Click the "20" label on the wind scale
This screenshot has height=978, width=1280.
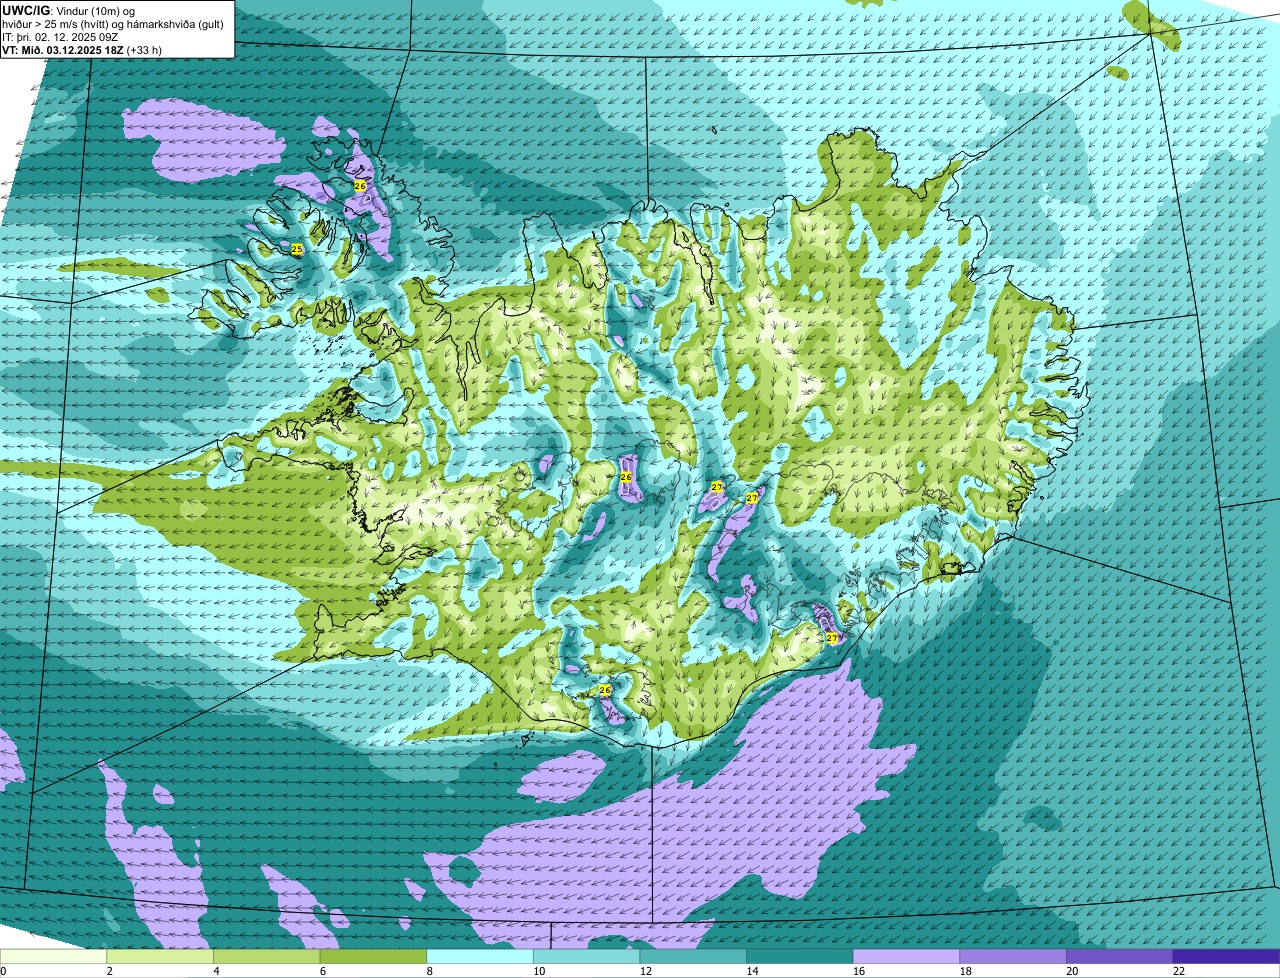1072,971
